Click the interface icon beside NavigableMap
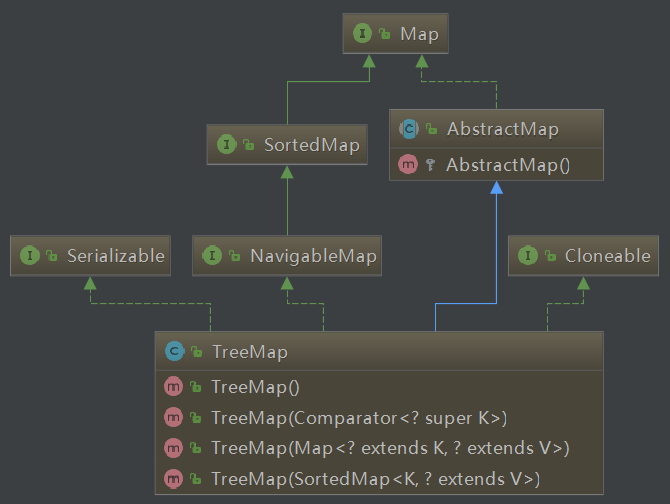This screenshot has width=670, height=504. pyautogui.click(x=212, y=255)
